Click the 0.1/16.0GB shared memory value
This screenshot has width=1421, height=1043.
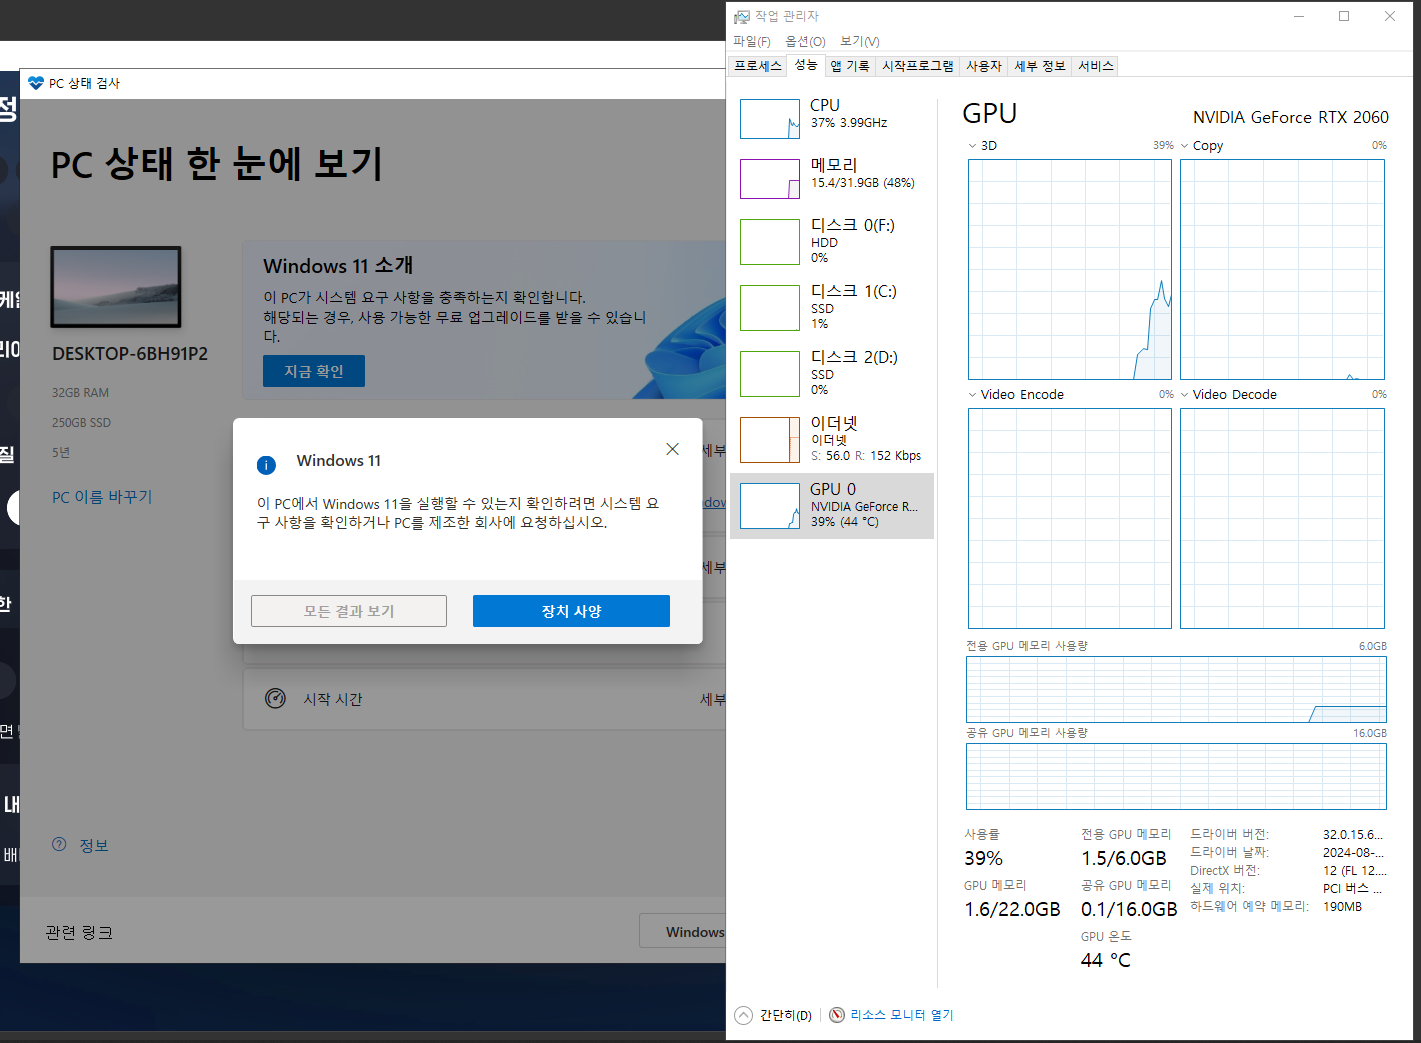click(x=1129, y=909)
